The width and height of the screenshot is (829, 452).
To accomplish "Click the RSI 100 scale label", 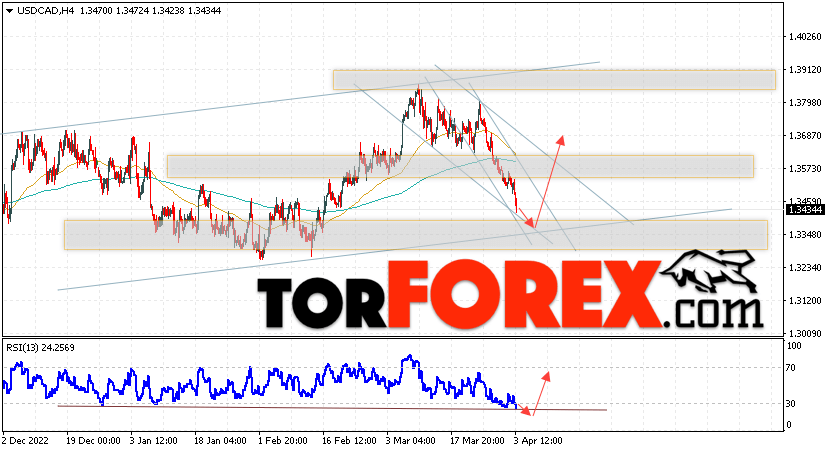I will [794, 346].
